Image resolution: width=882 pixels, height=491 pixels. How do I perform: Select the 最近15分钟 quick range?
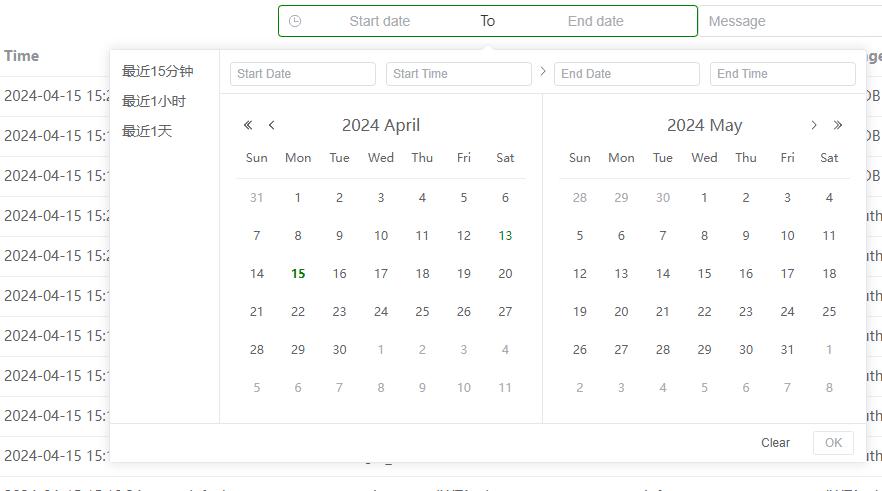[158, 71]
